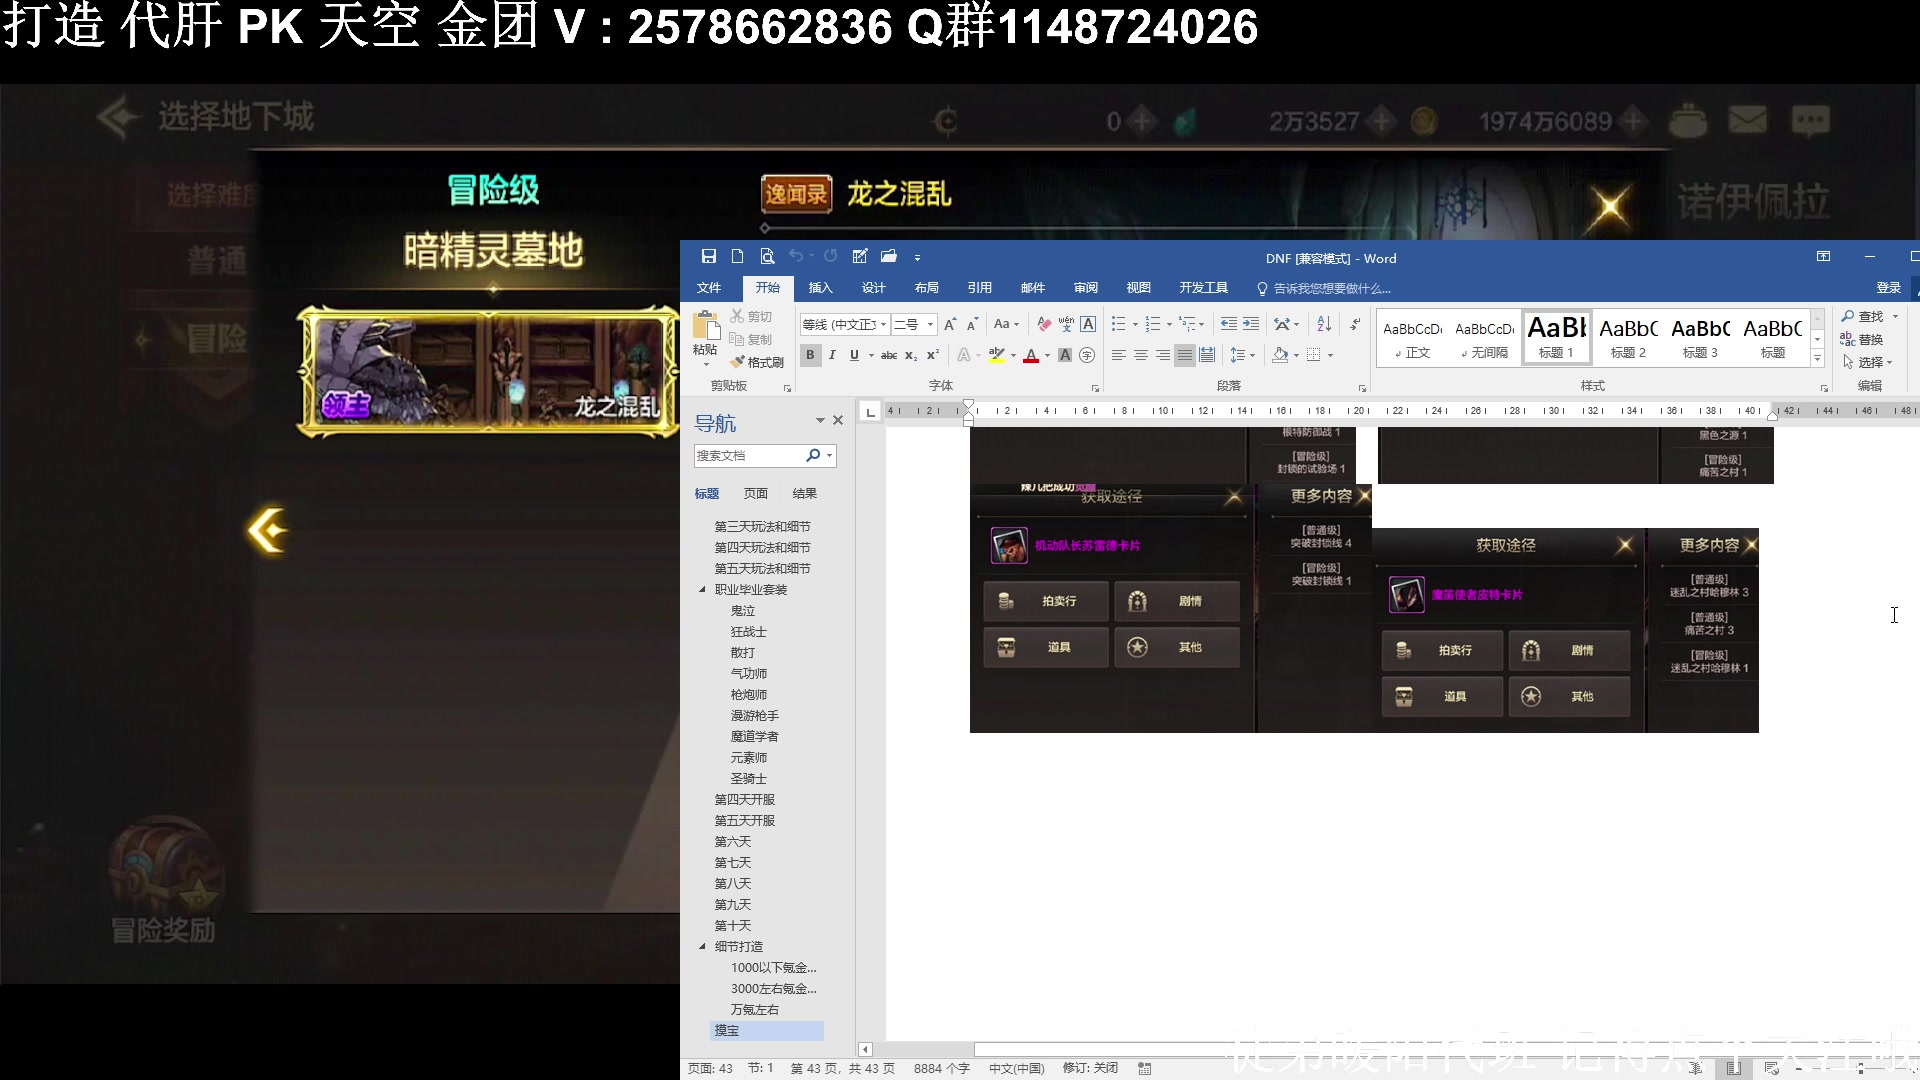Image resolution: width=1920 pixels, height=1080 pixels.
Task: Apply paragraph shading with the paint bucket
Action: [1280, 355]
